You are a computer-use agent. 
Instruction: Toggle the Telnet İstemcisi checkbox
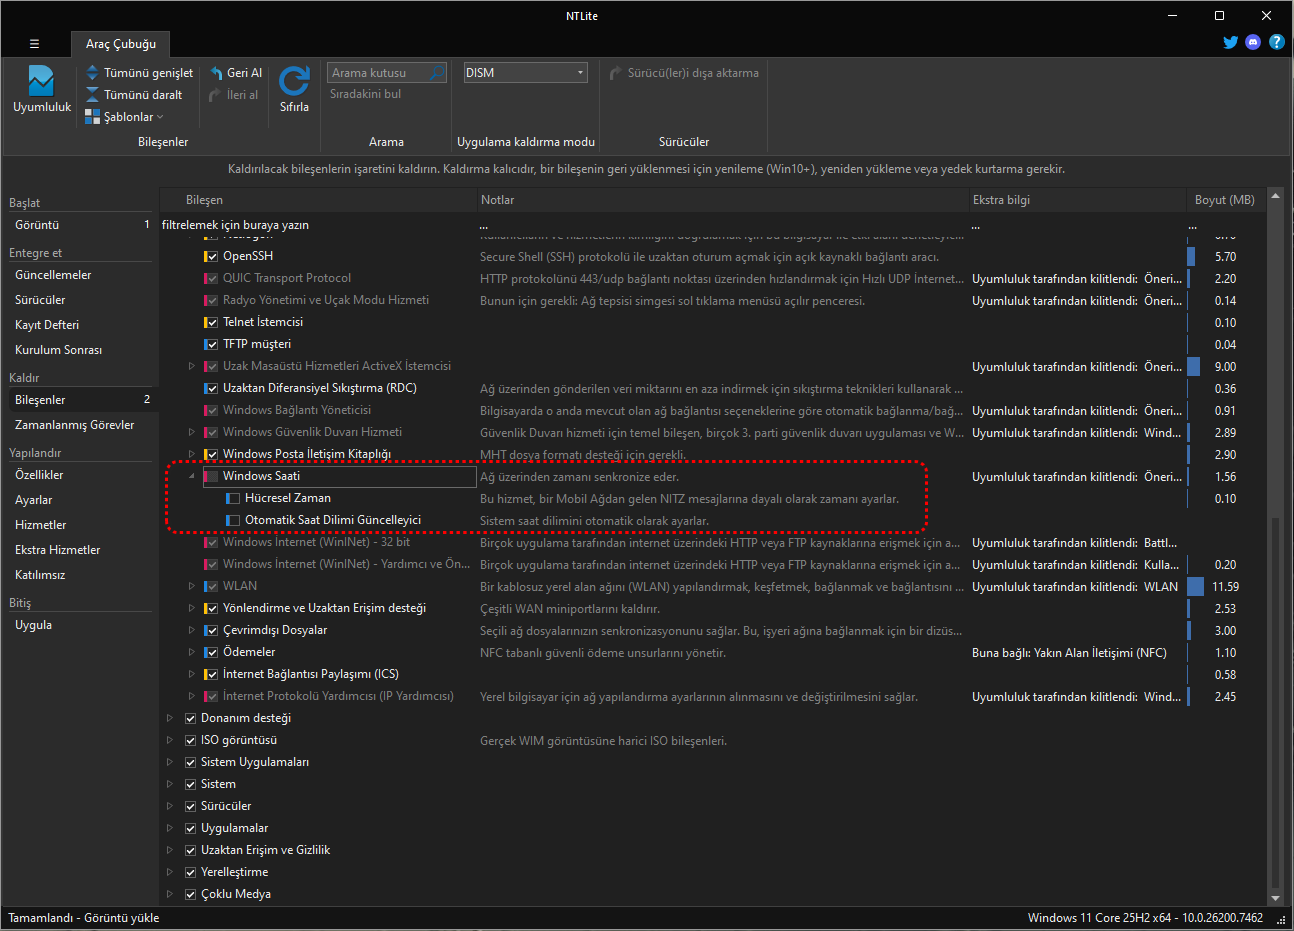tap(211, 323)
